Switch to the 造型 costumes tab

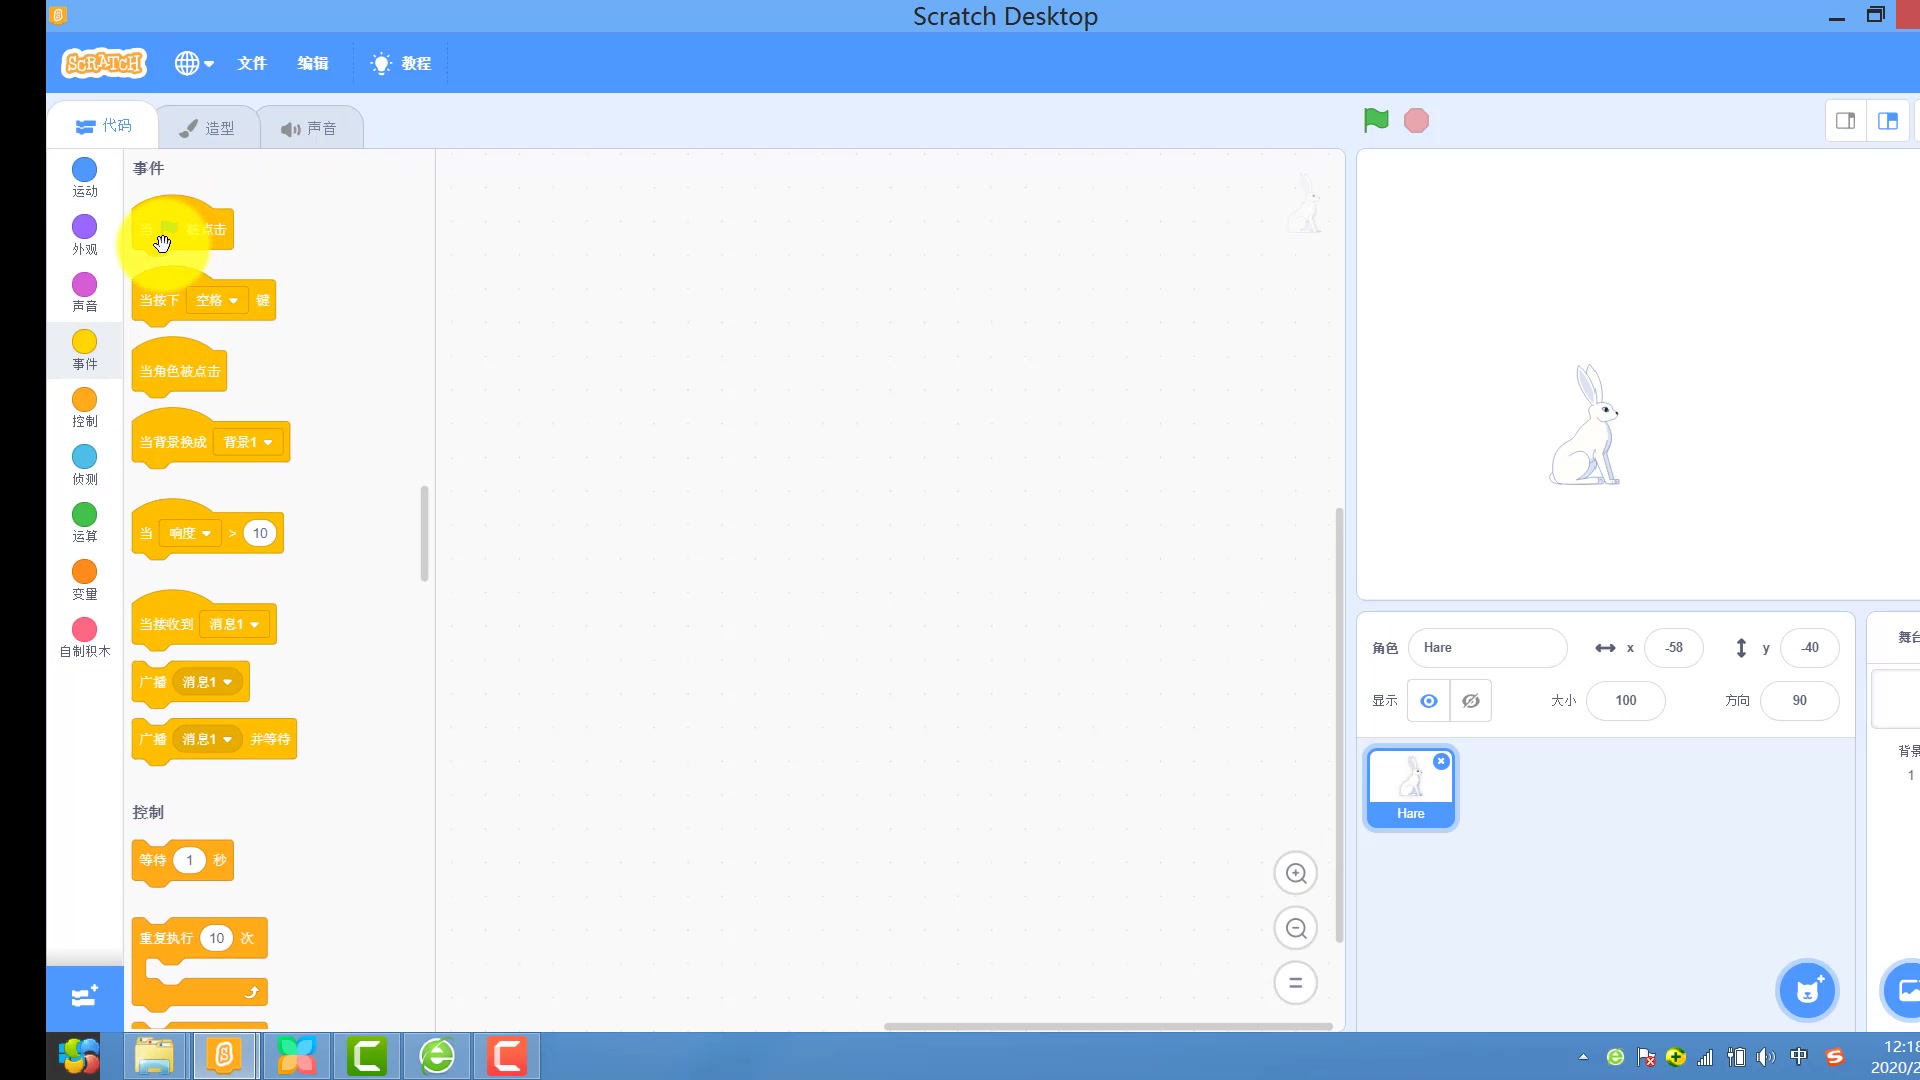click(x=208, y=128)
